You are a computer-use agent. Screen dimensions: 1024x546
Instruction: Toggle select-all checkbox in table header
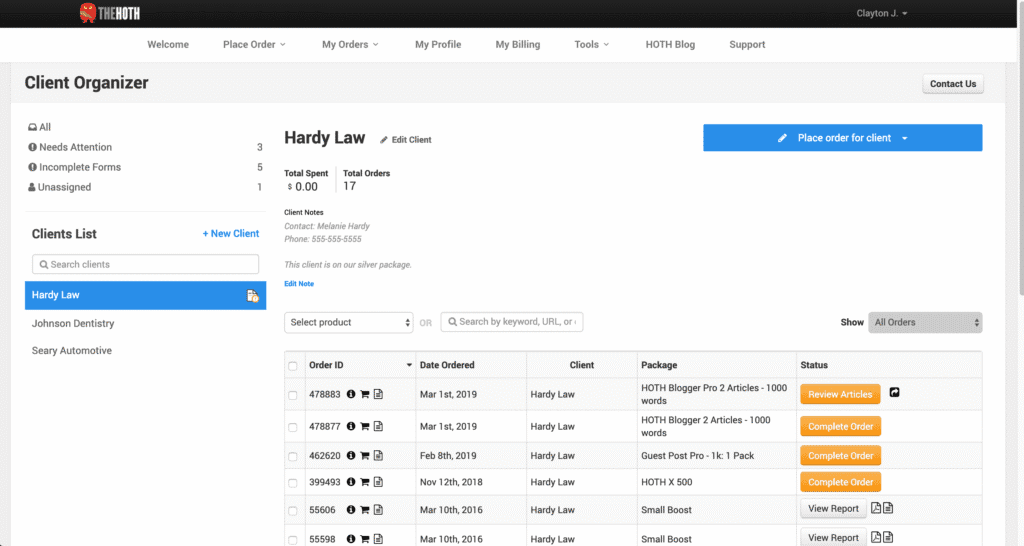293,366
